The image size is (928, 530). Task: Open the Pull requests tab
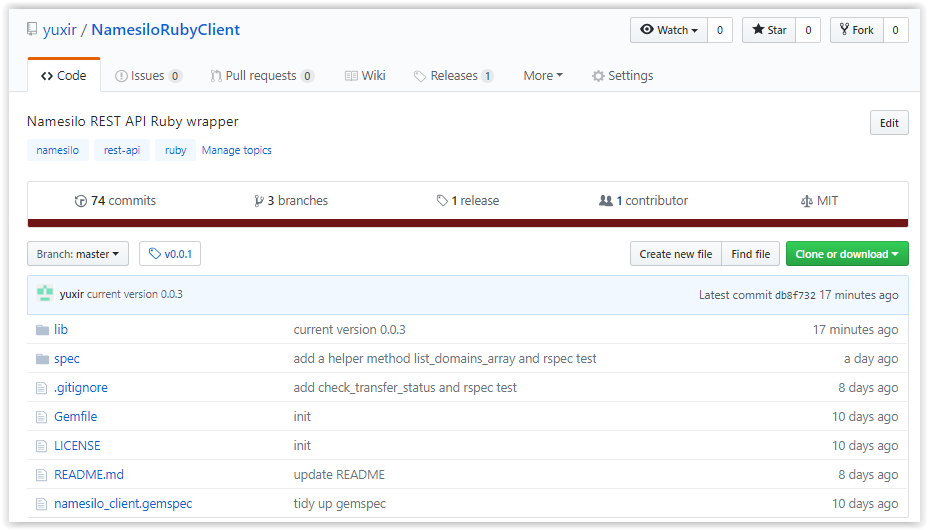pyautogui.click(x=262, y=76)
